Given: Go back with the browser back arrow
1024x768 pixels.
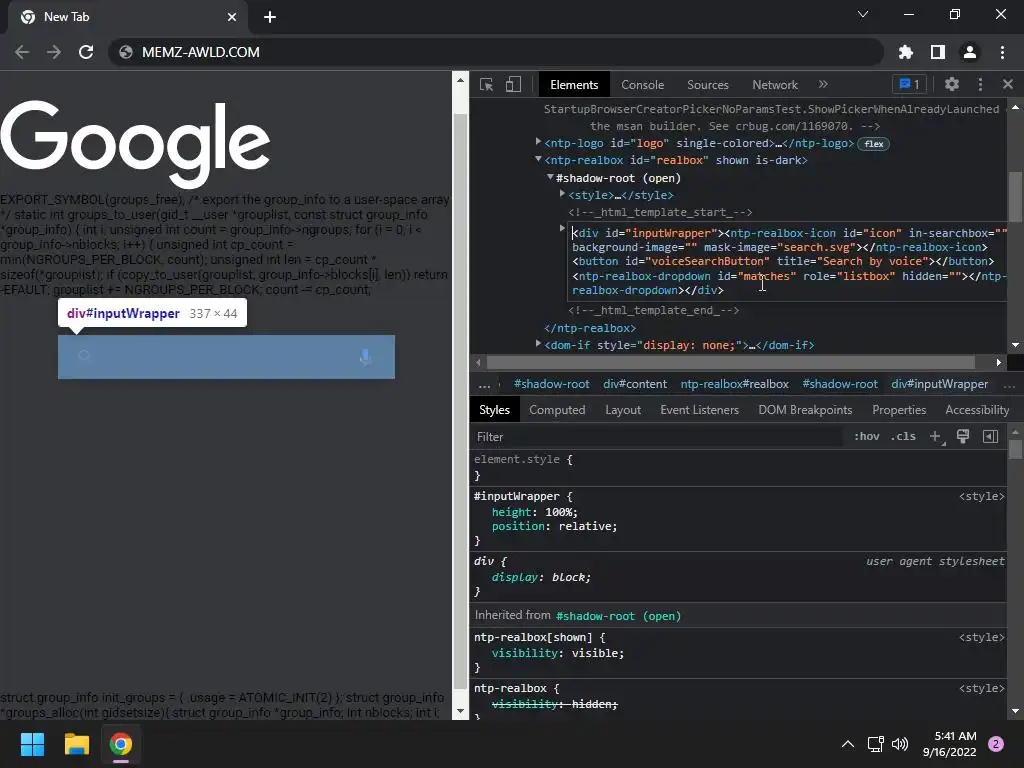Looking at the screenshot, I should (x=22, y=52).
